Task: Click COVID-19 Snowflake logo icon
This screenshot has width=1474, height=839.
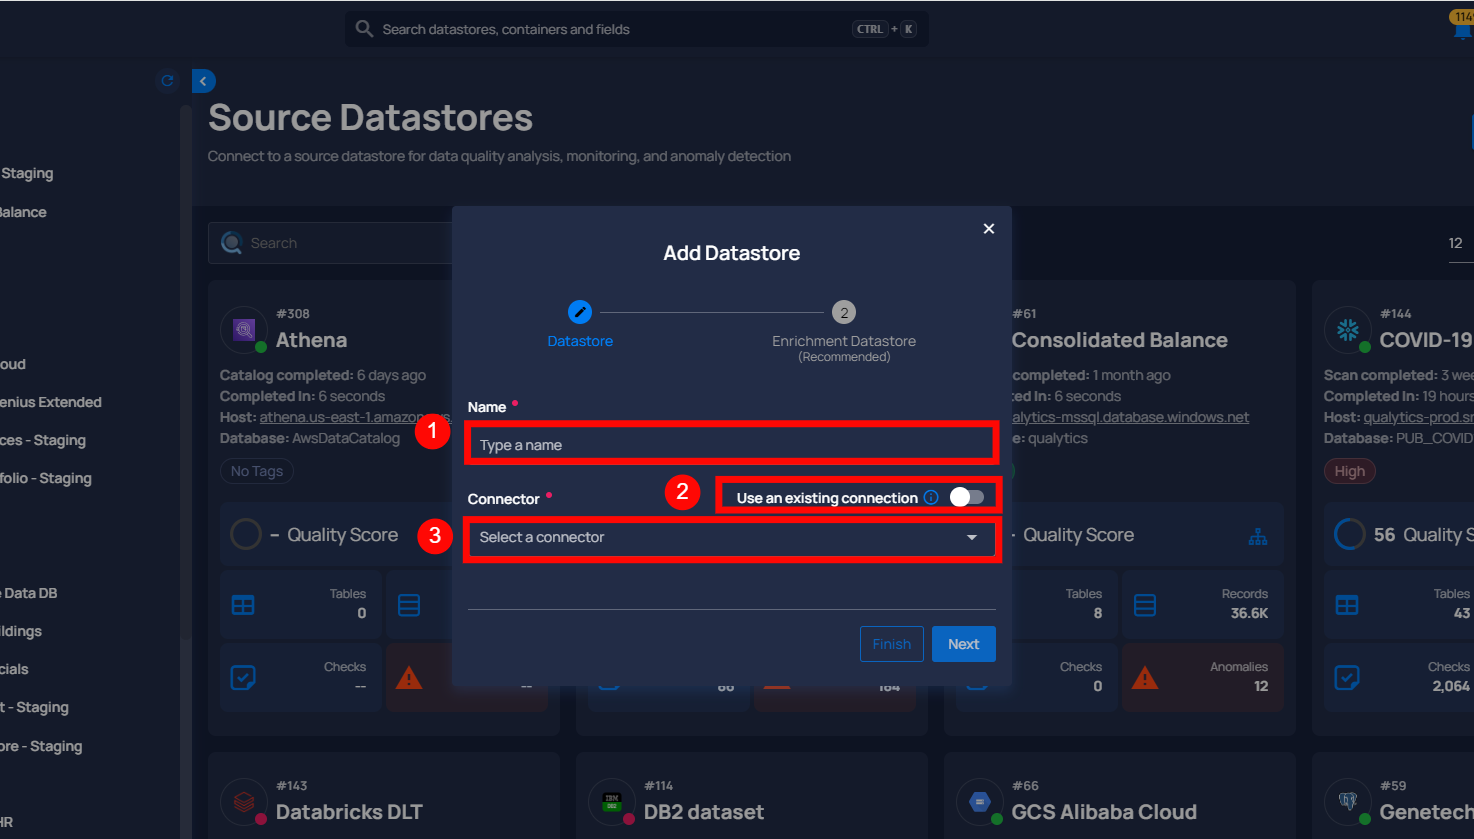Action: click(x=1348, y=329)
